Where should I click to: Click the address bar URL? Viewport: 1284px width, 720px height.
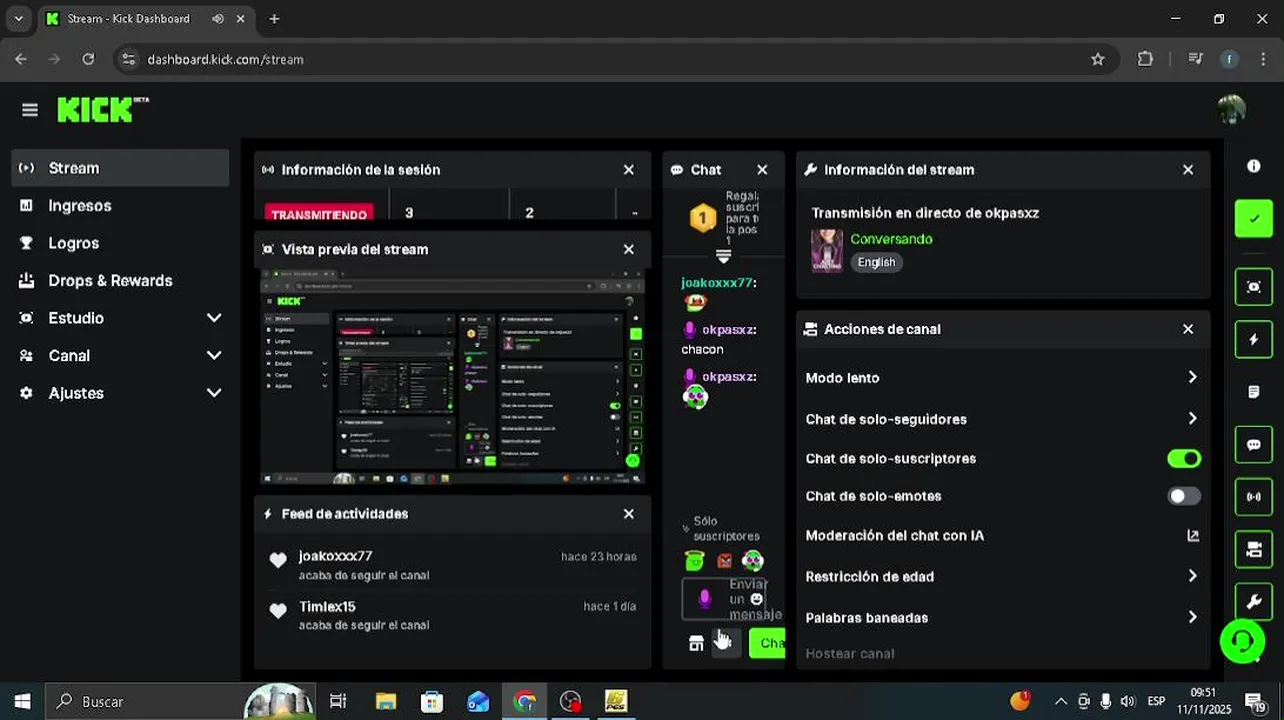pos(225,59)
